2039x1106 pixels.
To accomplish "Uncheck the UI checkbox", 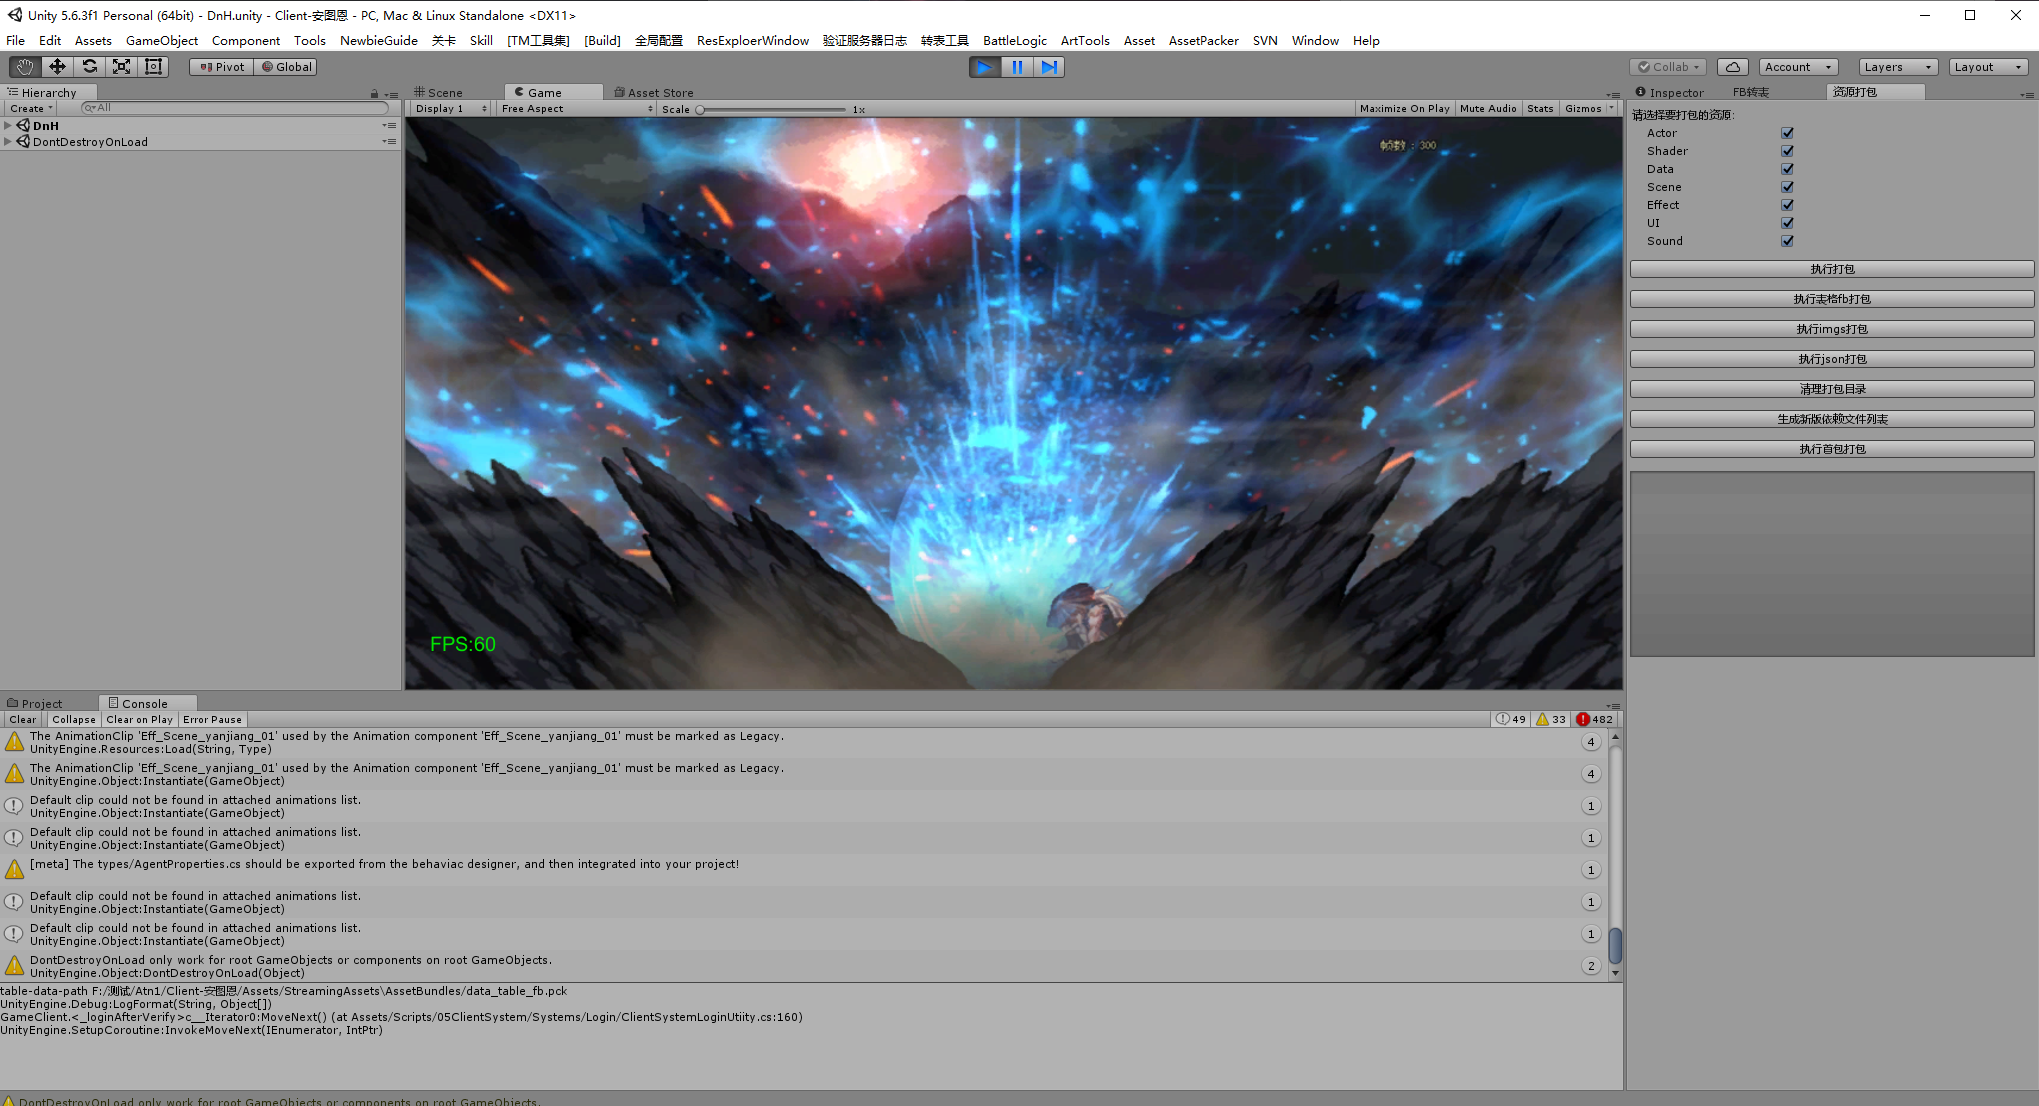I will [x=1787, y=223].
